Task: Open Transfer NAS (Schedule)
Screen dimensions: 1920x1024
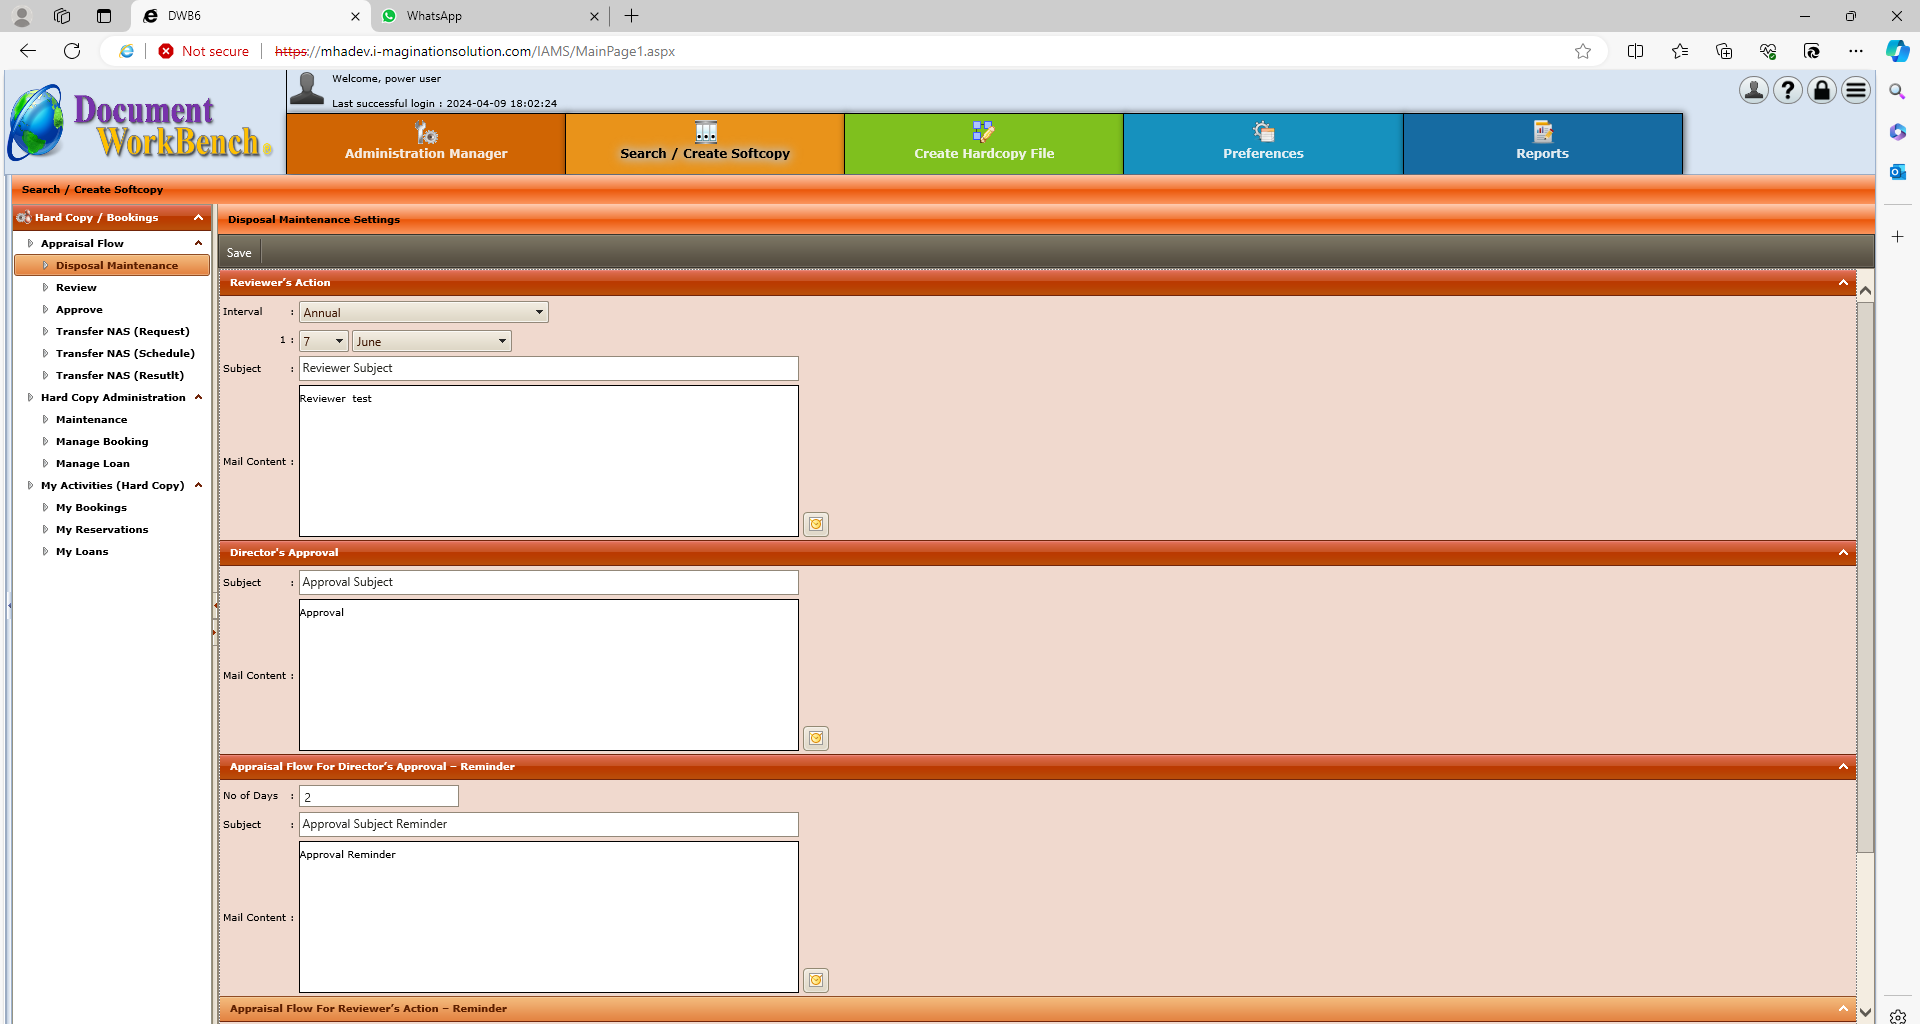Action: [x=125, y=353]
